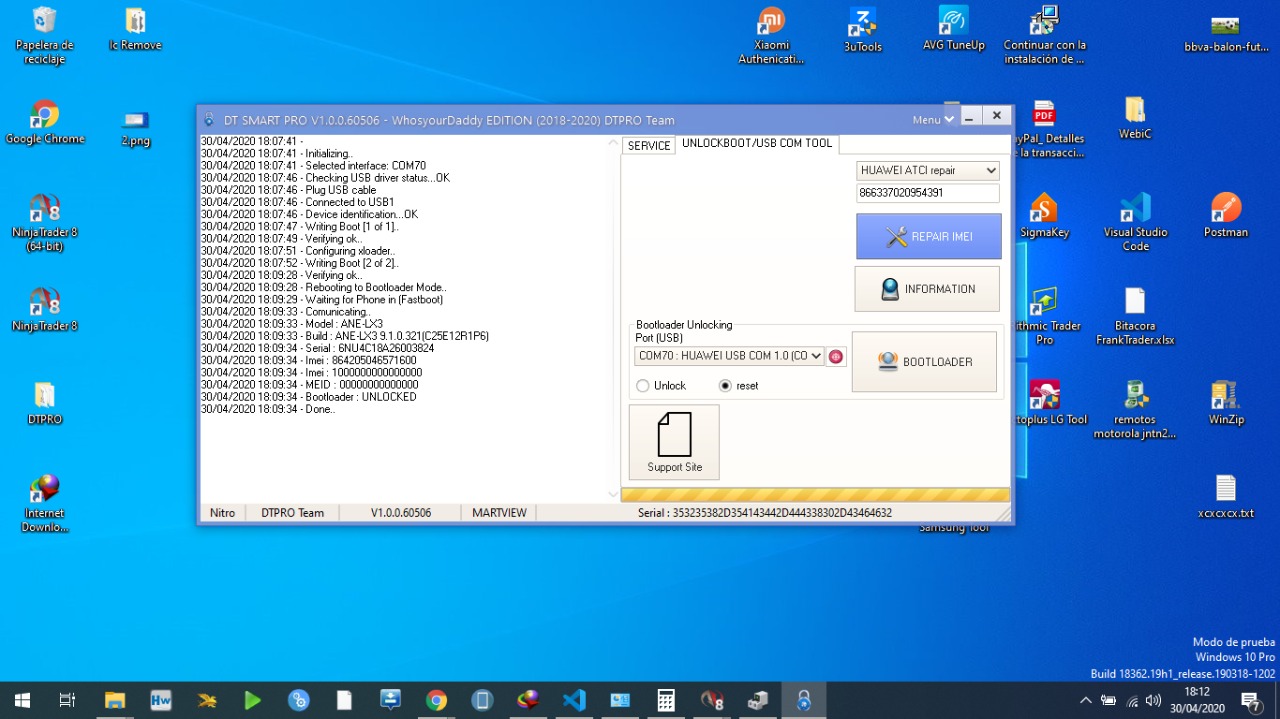
Task: Open the Menu dropdown in title bar
Action: (933, 120)
